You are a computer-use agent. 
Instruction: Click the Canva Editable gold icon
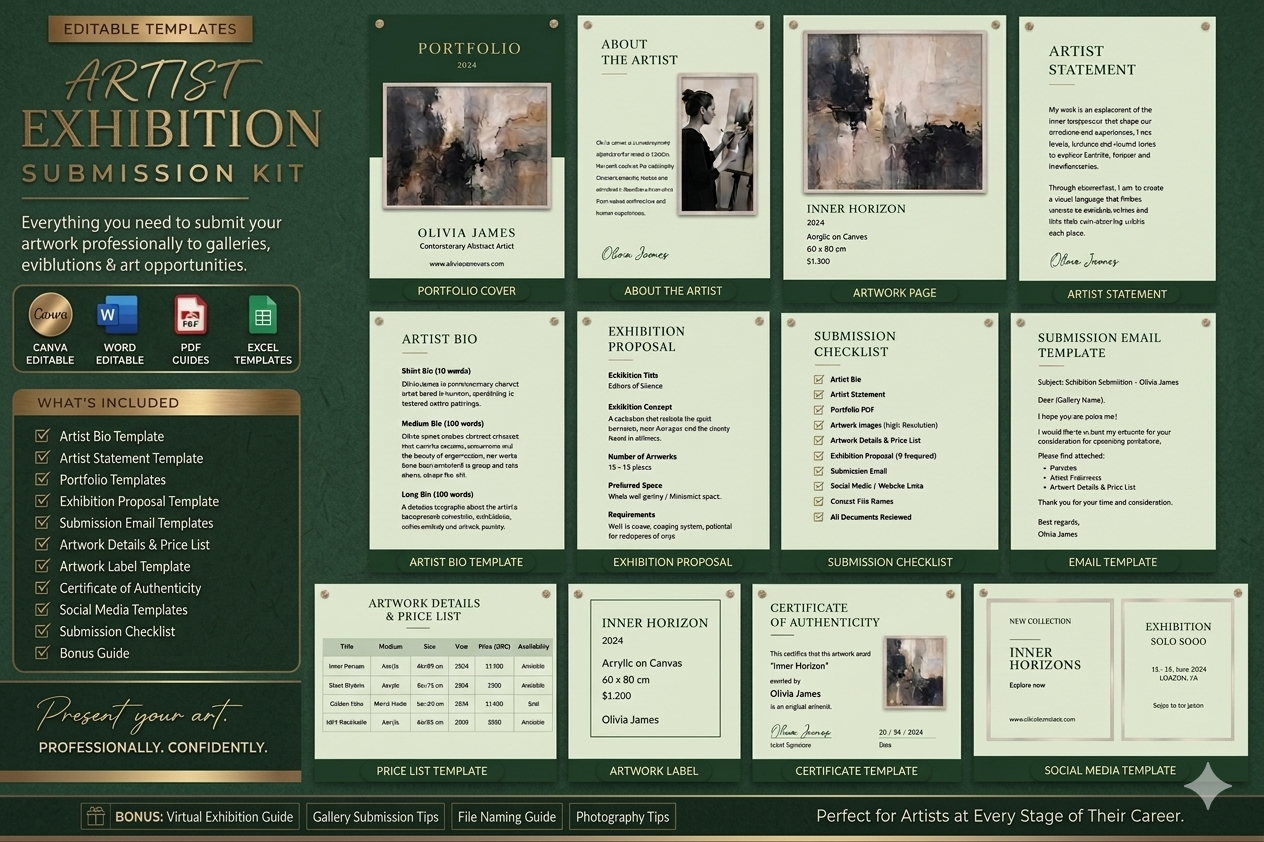(x=50, y=315)
